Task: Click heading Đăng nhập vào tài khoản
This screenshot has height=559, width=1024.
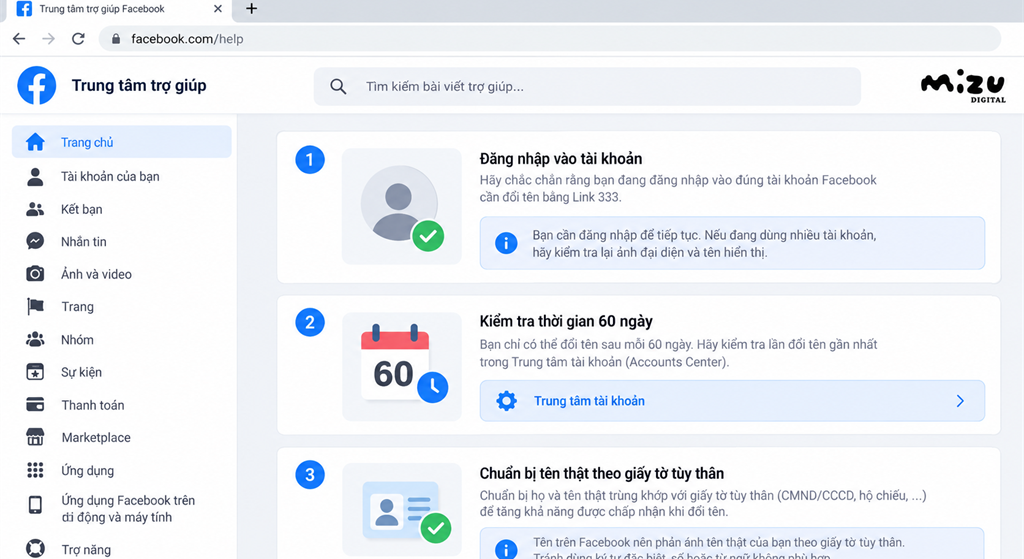Action: click(561, 159)
